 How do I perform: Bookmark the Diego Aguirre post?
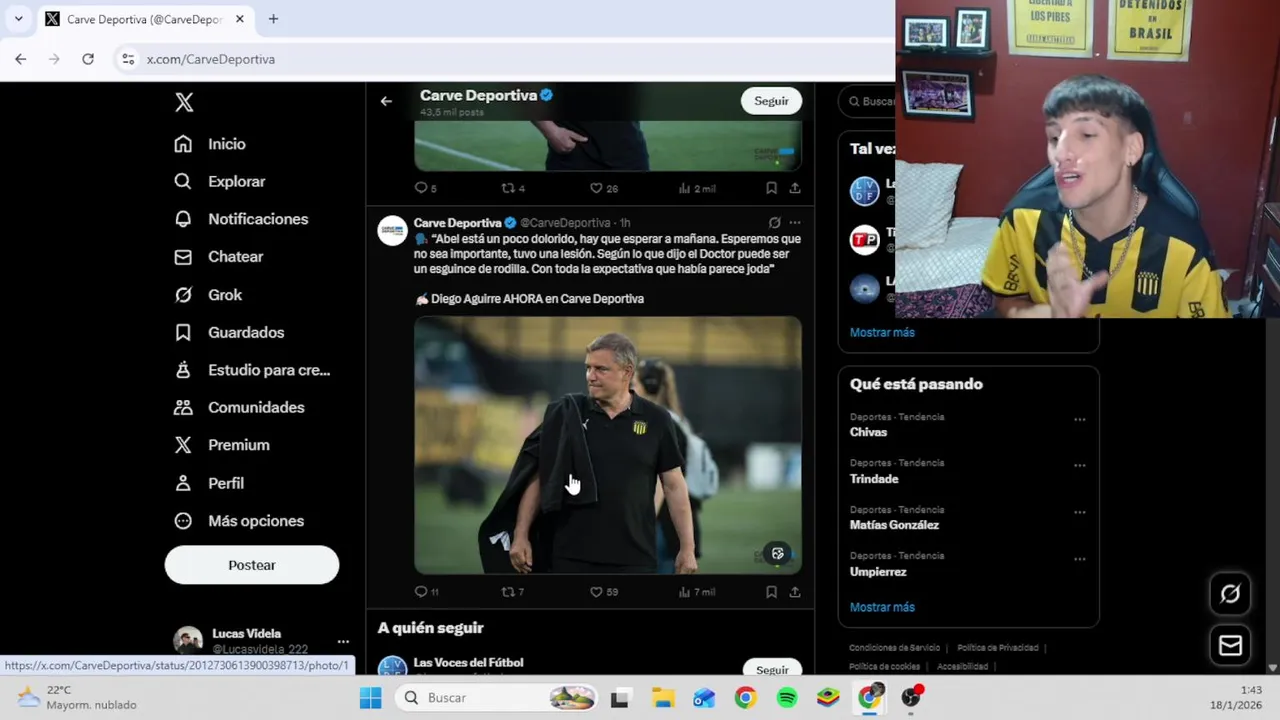(x=771, y=592)
